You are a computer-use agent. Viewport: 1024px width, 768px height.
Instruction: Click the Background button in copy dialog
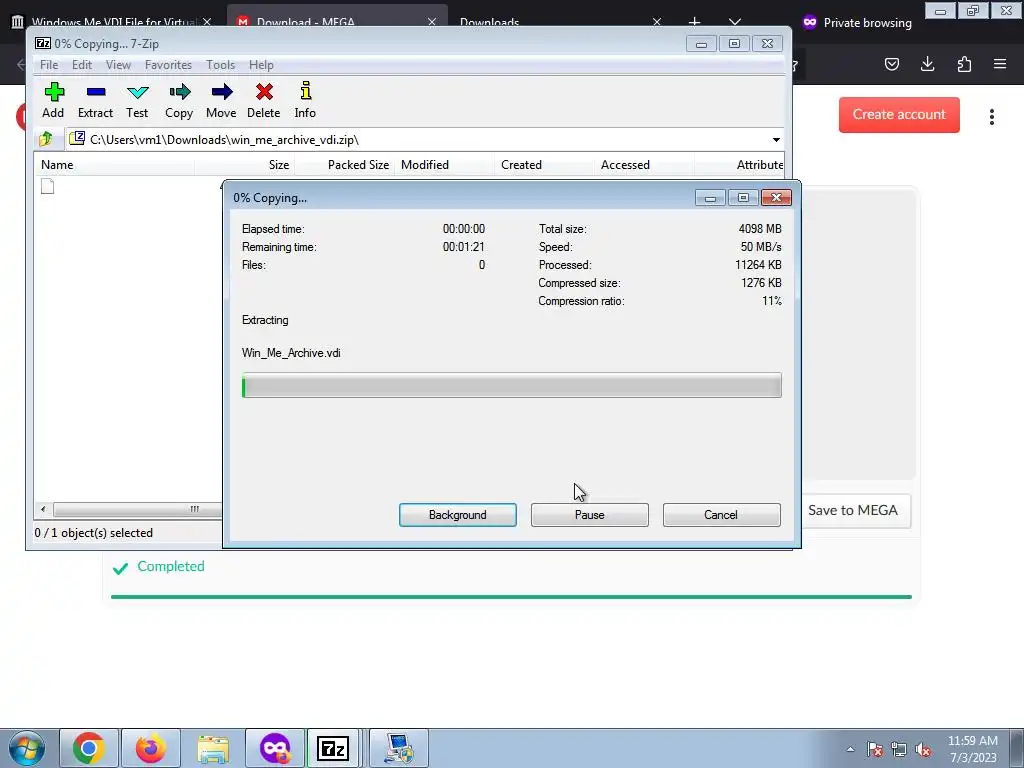(458, 515)
